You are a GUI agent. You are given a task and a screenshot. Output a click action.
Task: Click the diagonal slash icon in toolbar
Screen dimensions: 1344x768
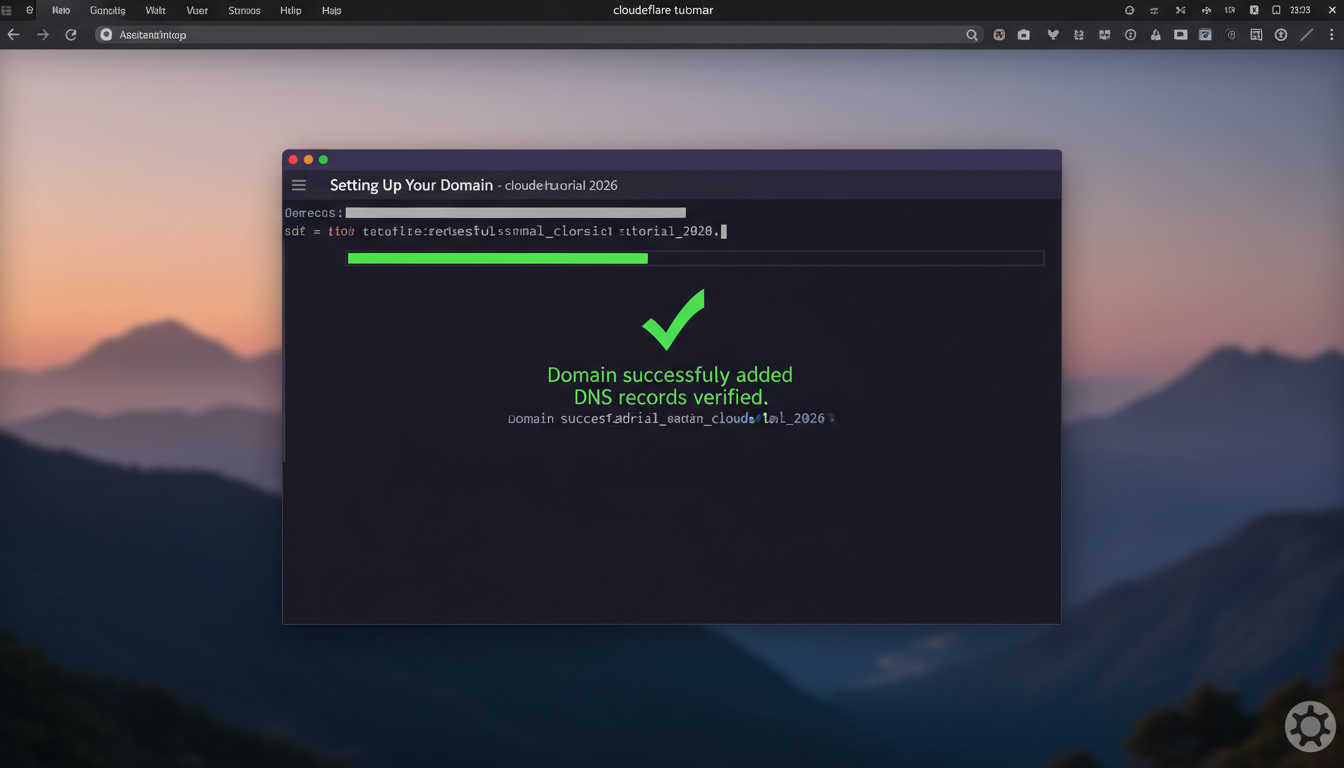coord(1307,34)
